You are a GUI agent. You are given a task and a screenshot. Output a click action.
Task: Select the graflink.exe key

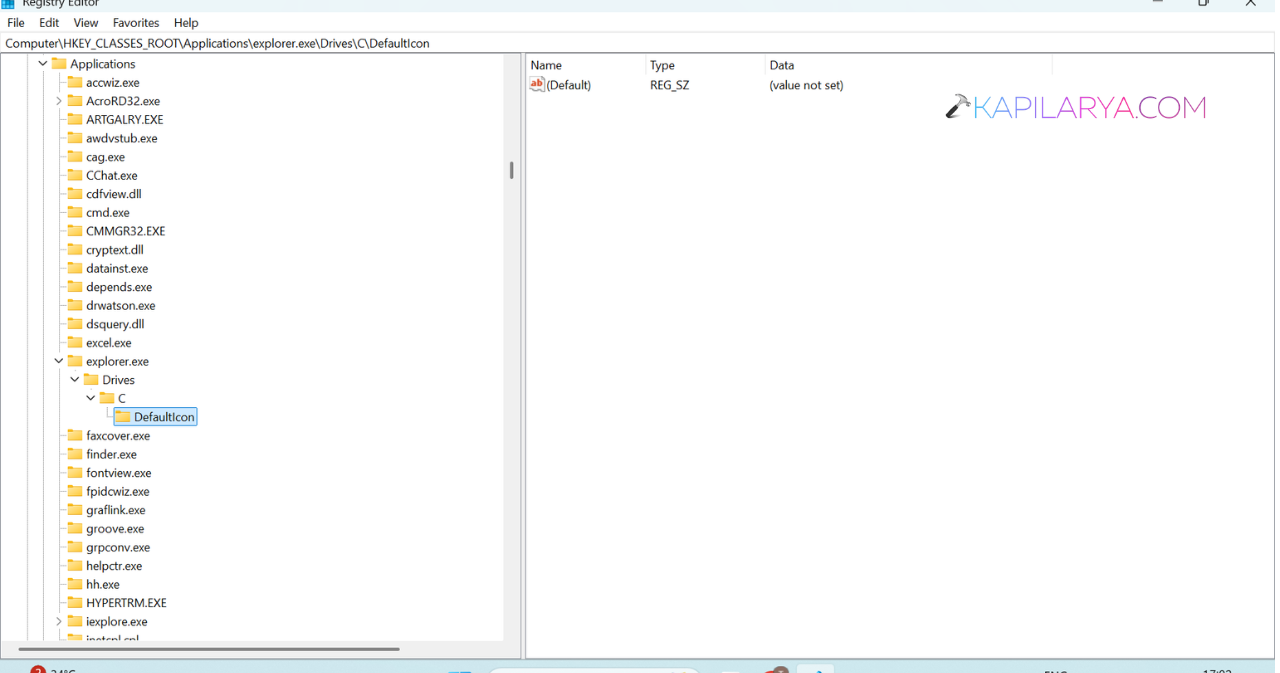click(116, 510)
